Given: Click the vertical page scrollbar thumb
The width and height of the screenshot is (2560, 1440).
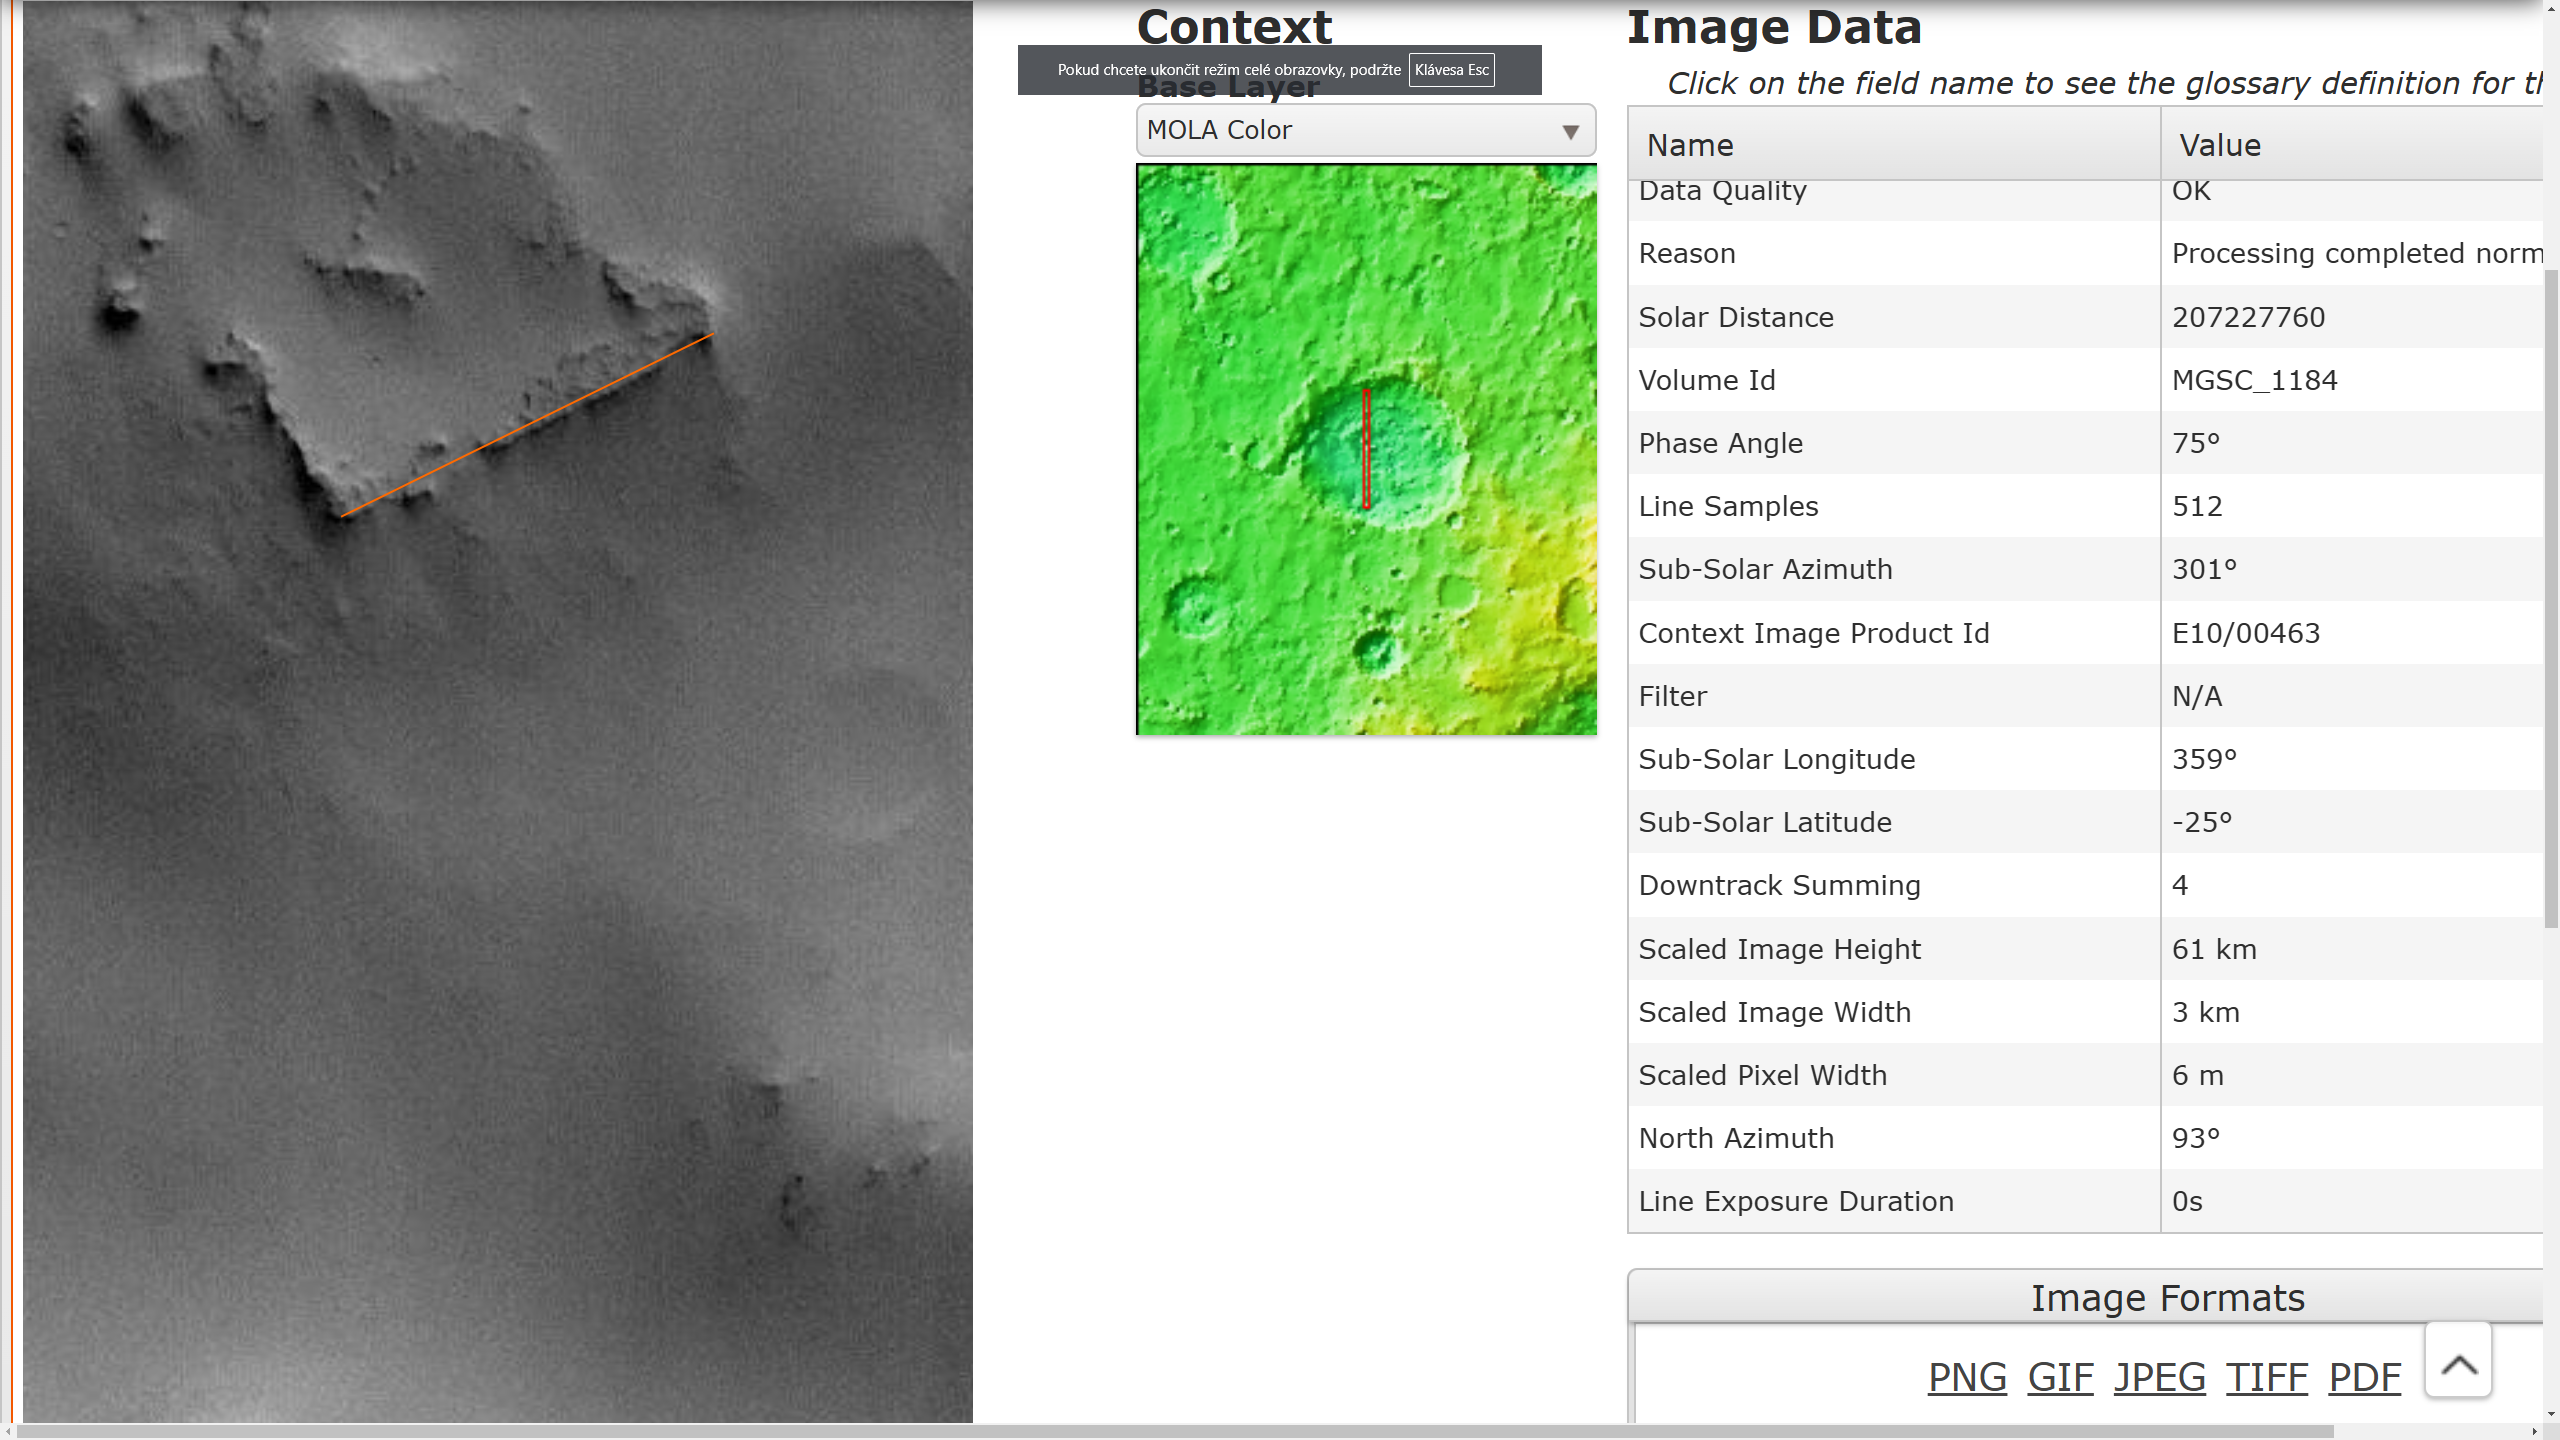Looking at the screenshot, I should point(2551,600).
